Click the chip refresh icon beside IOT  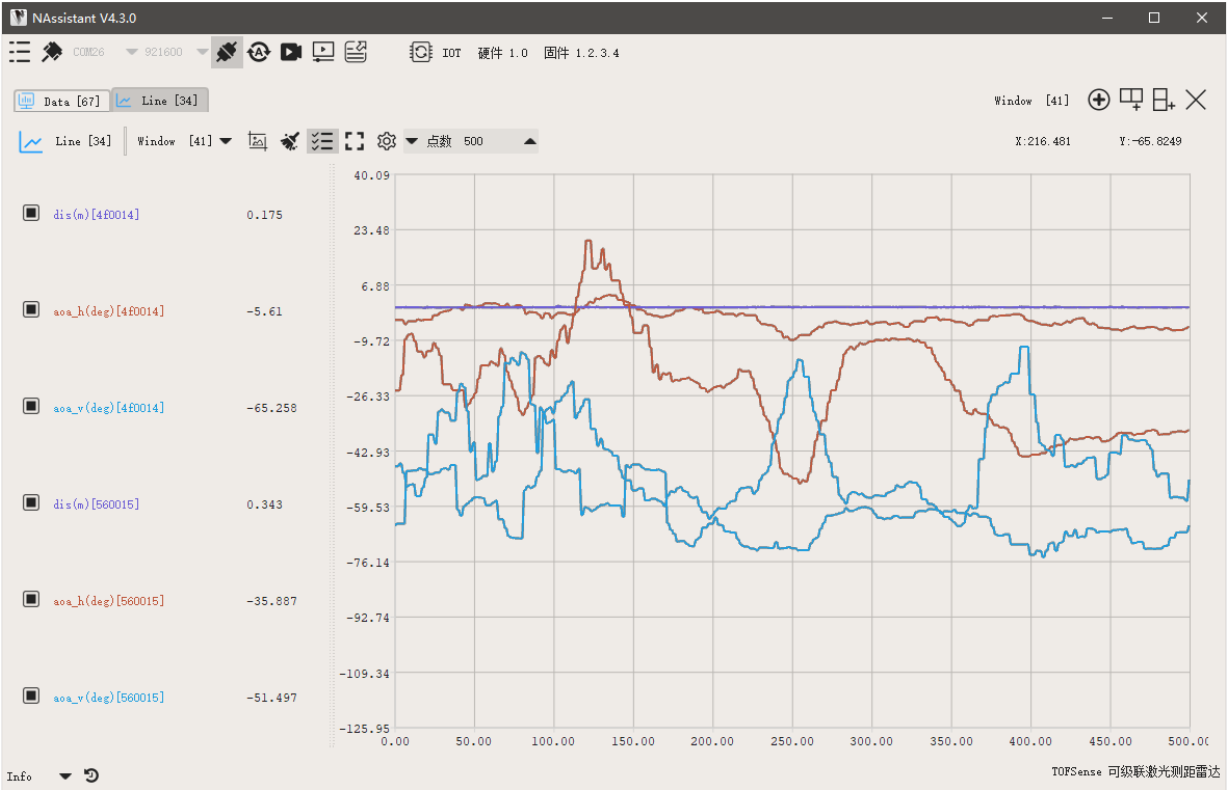tap(421, 52)
